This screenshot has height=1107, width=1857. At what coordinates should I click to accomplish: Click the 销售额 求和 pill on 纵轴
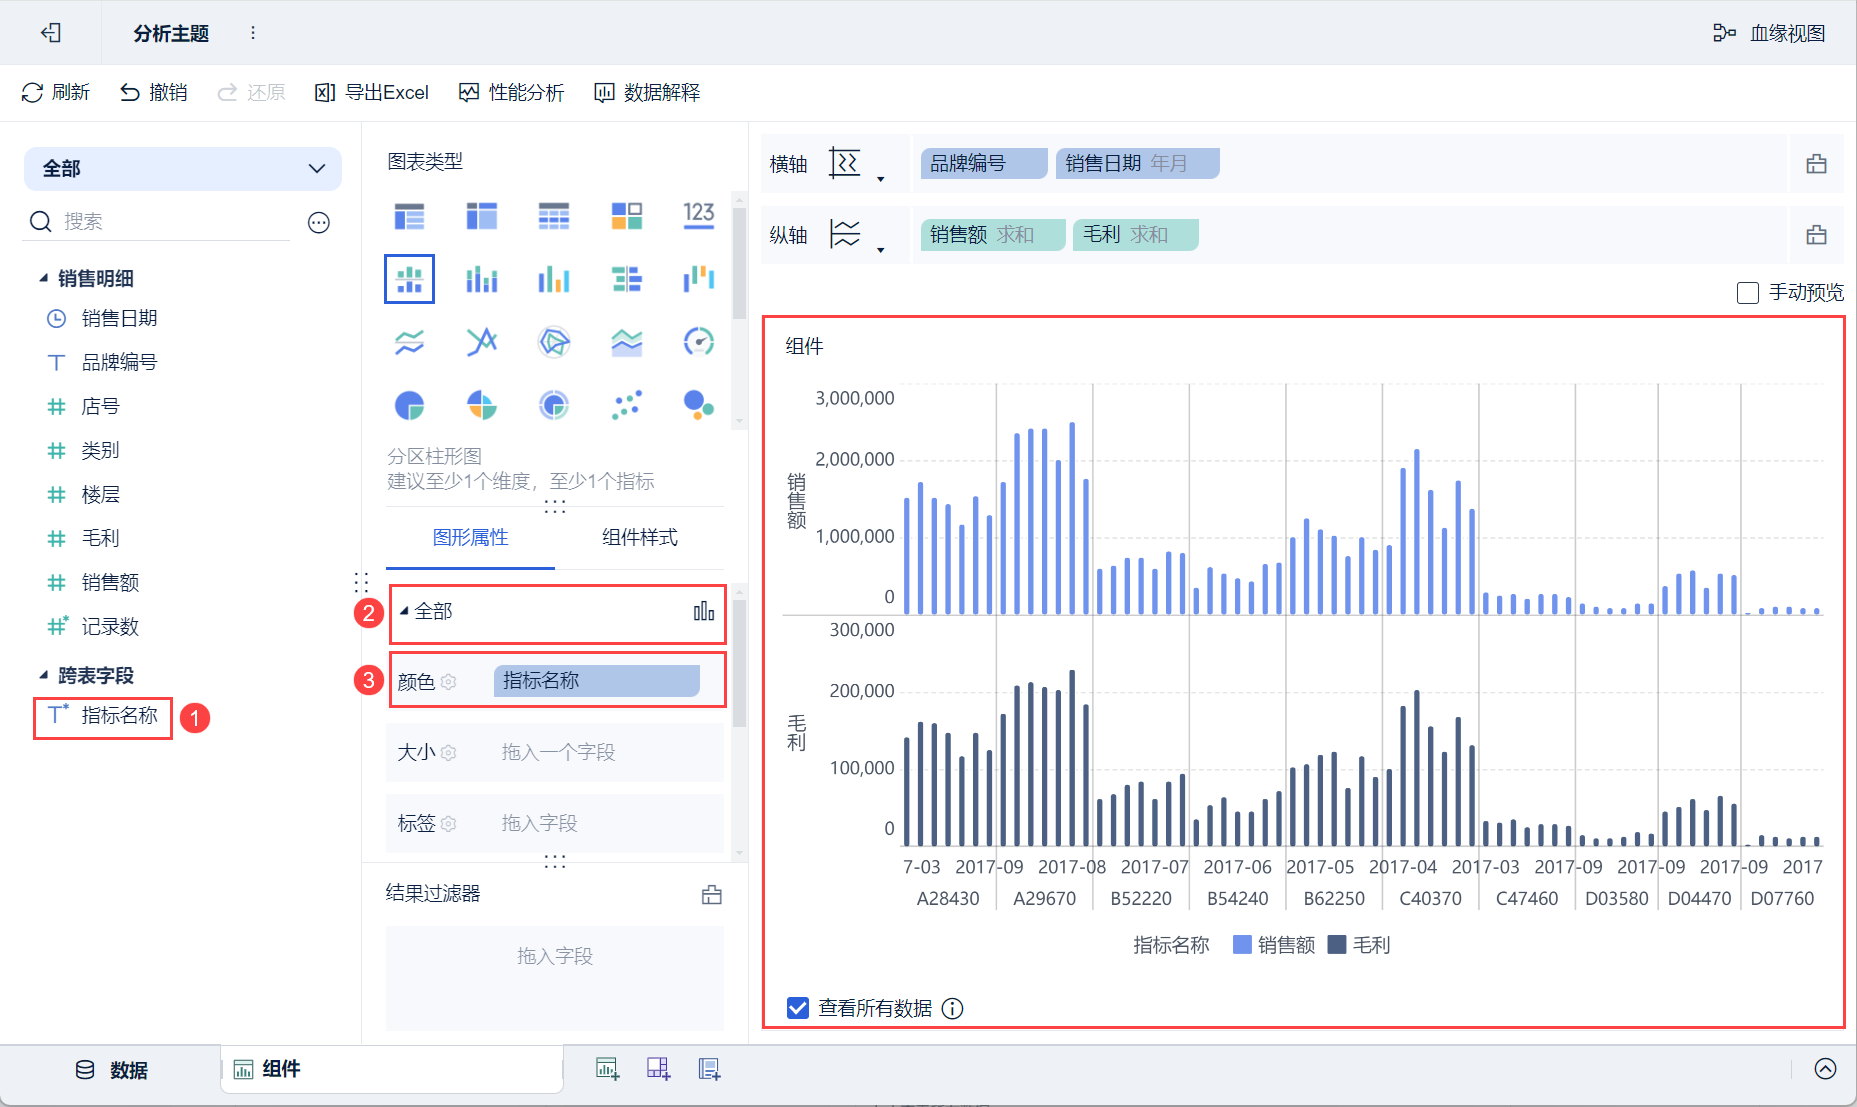tap(992, 235)
